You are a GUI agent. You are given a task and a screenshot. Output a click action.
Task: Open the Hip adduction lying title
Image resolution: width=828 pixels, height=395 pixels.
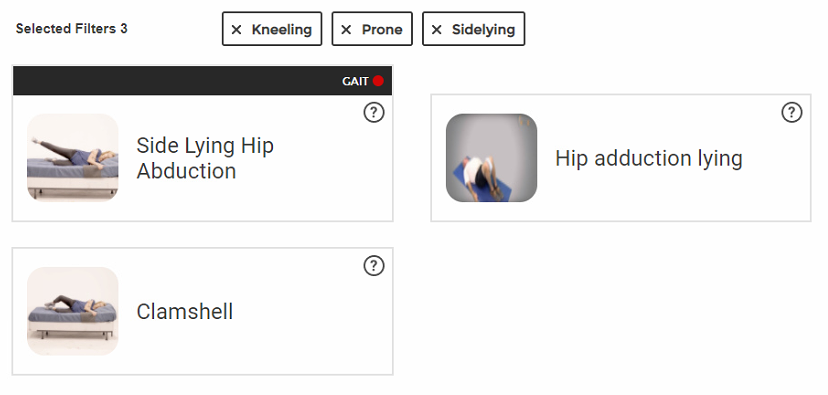point(648,158)
